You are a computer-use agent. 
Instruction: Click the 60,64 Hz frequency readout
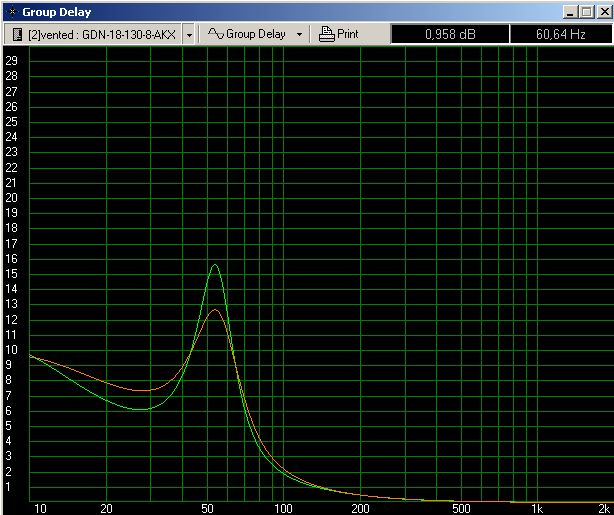pos(560,34)
